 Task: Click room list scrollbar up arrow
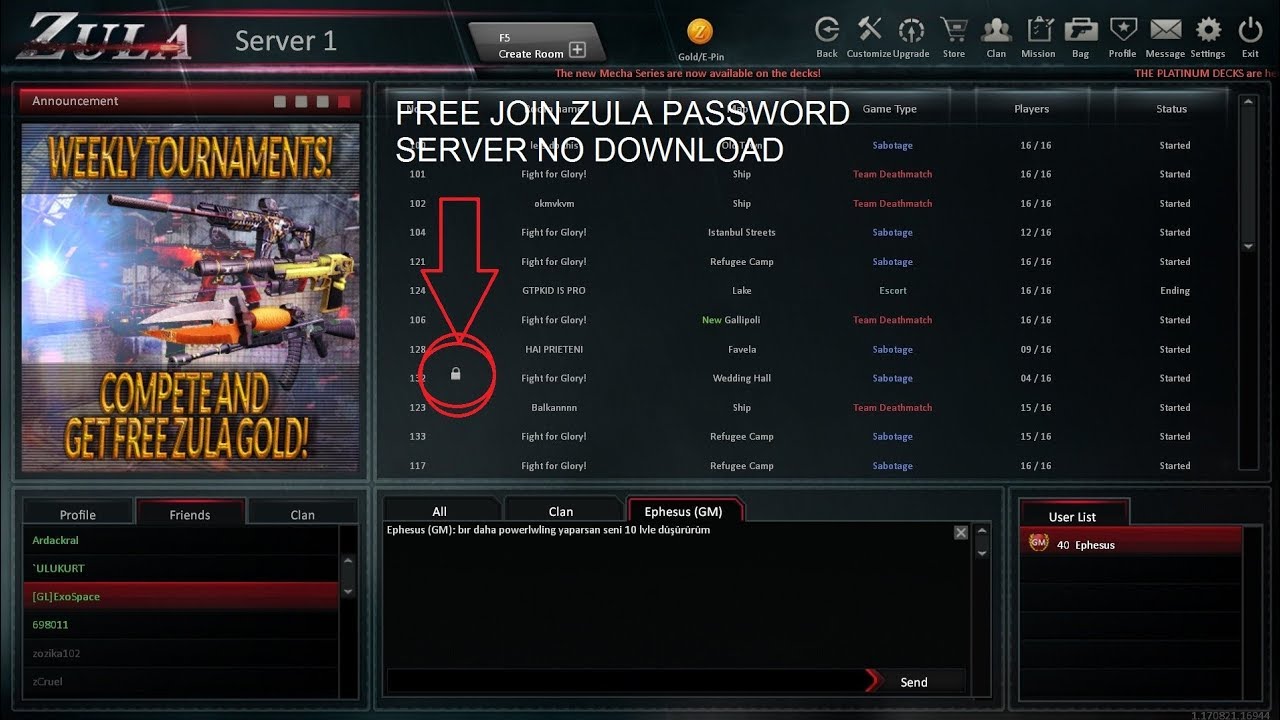1247,102
